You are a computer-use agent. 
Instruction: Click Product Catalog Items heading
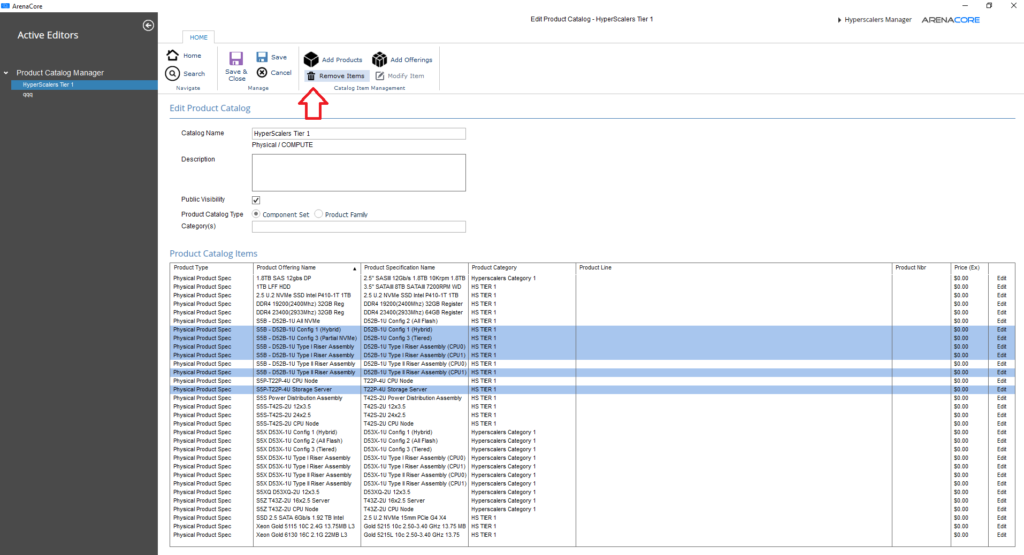214,253
